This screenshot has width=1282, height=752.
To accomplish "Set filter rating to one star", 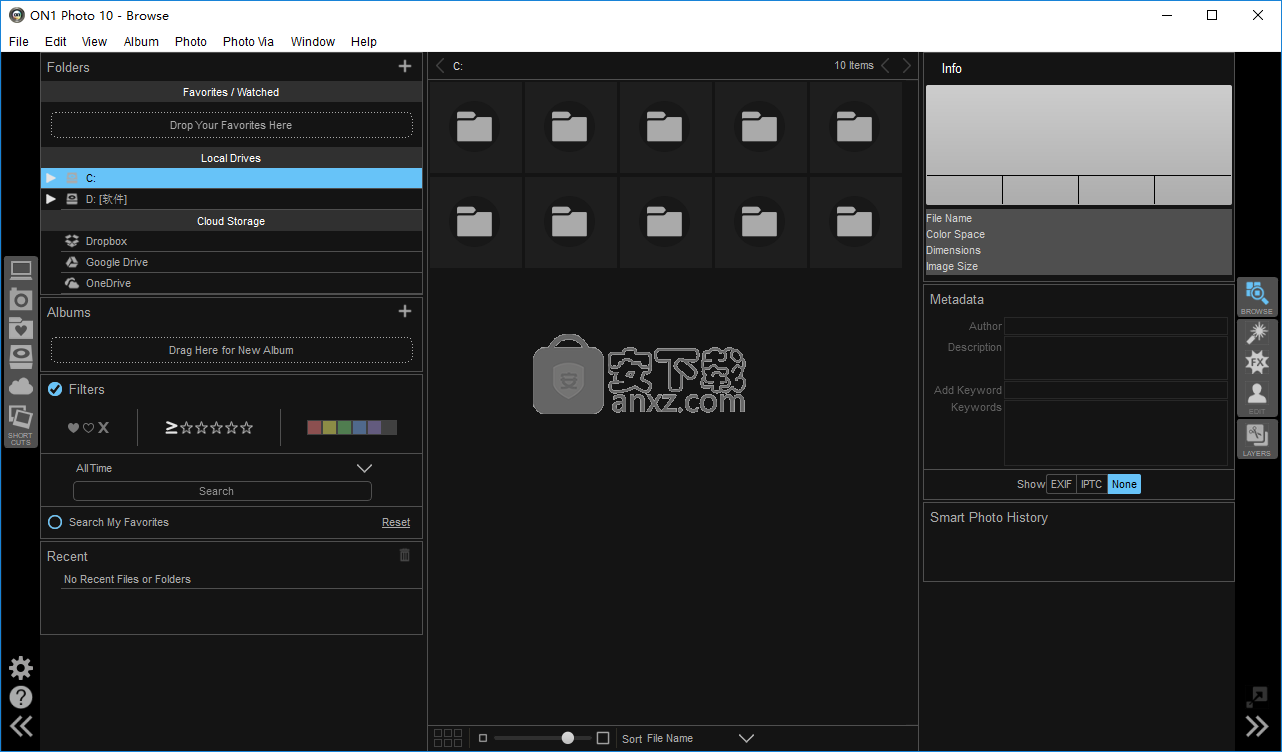I will coord(186,428).
